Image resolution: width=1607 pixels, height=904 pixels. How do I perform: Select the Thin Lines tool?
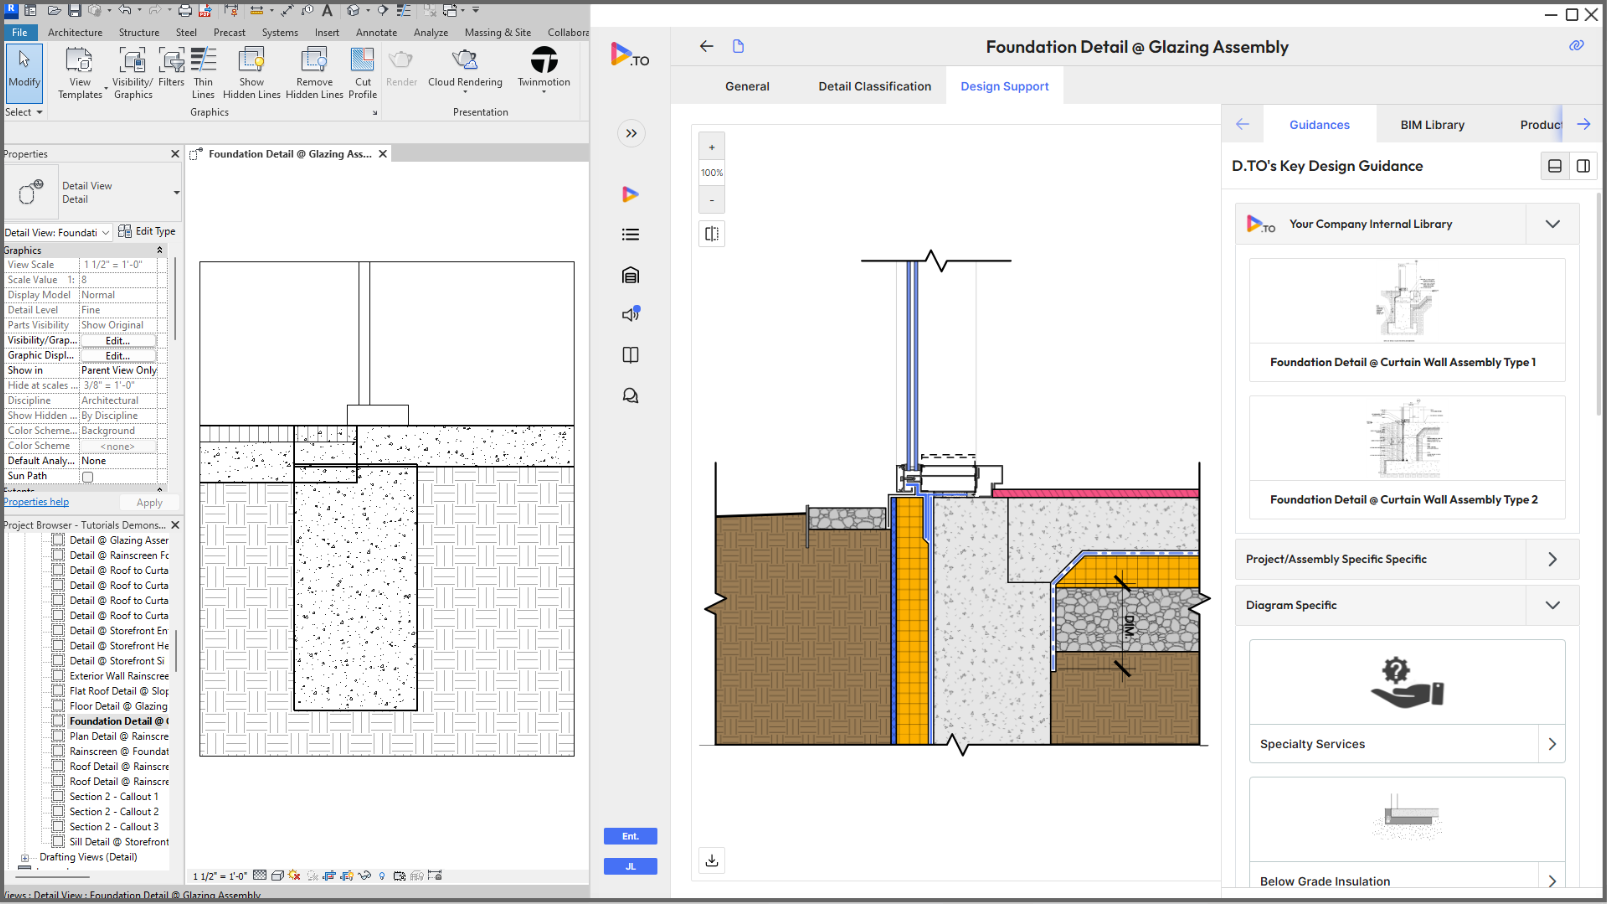click(203, 72)
